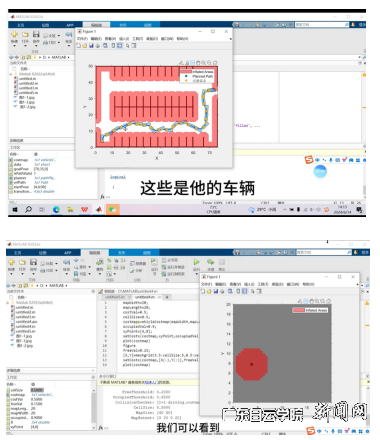This screenshot has width=380, height=440.
Task: Expand Matlab R2022a folder in top file tree
Action: 11,74
